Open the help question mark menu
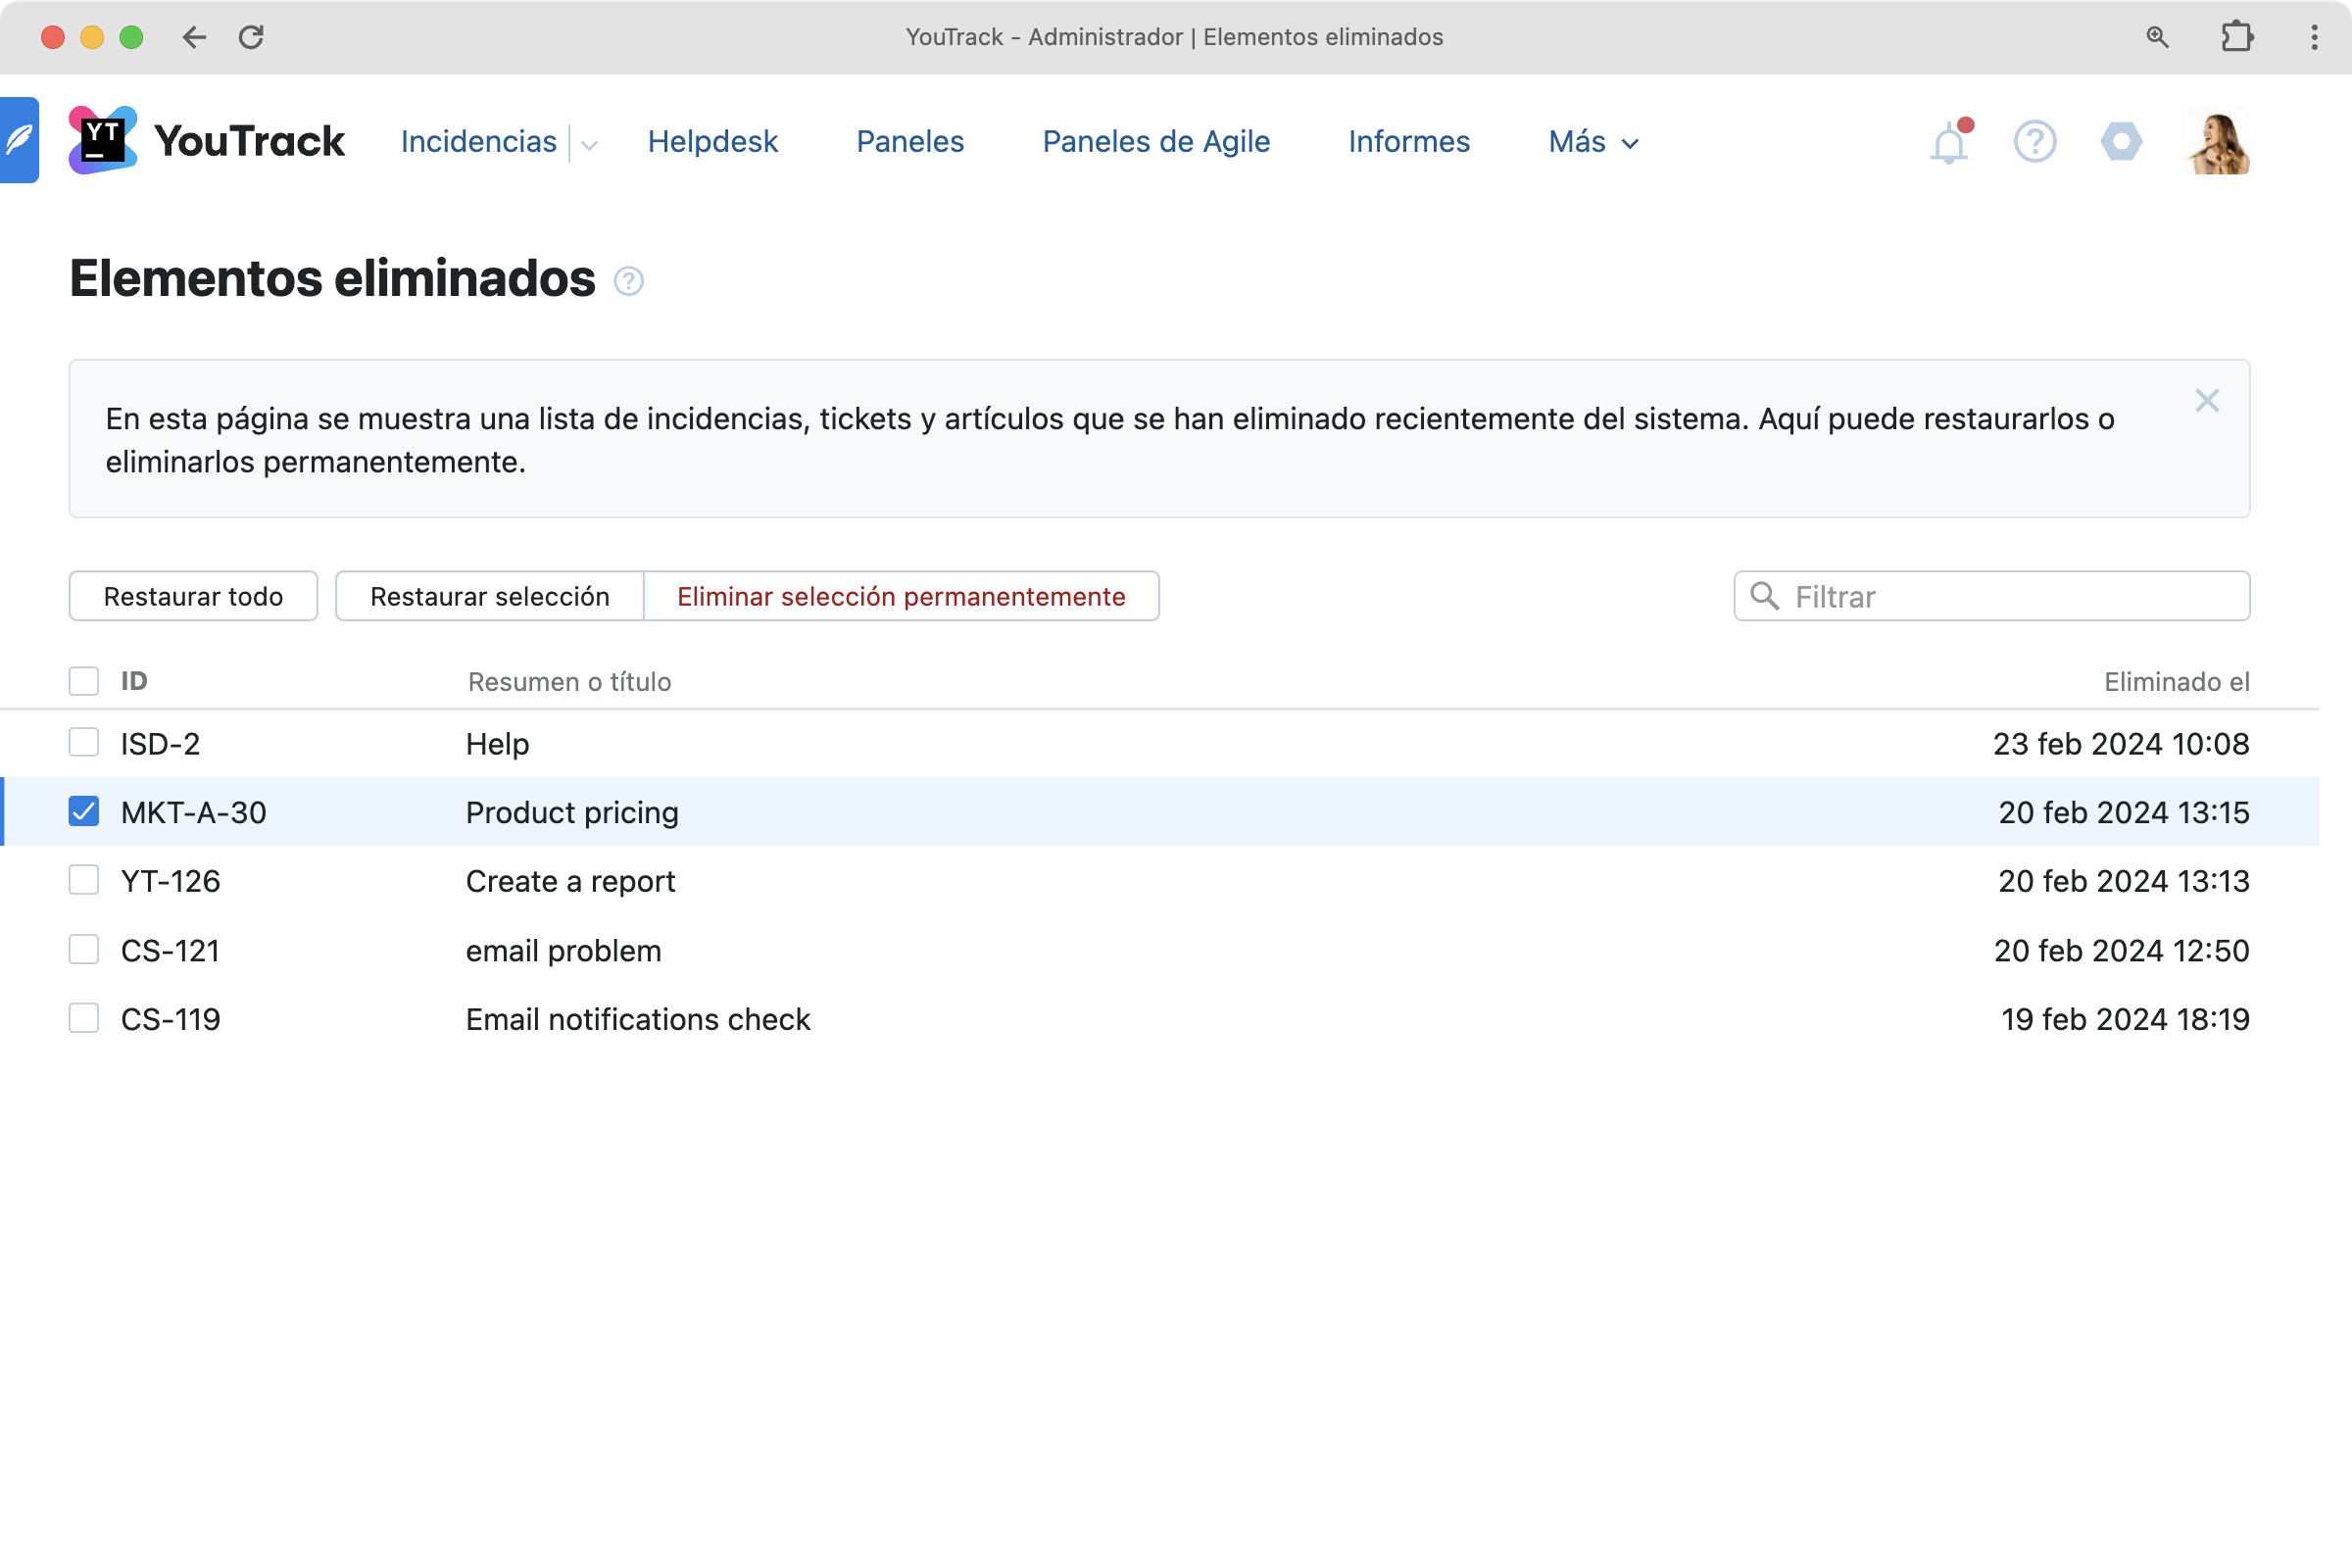This screenshot has width=2352, height=1568. tap(2034, 141)
